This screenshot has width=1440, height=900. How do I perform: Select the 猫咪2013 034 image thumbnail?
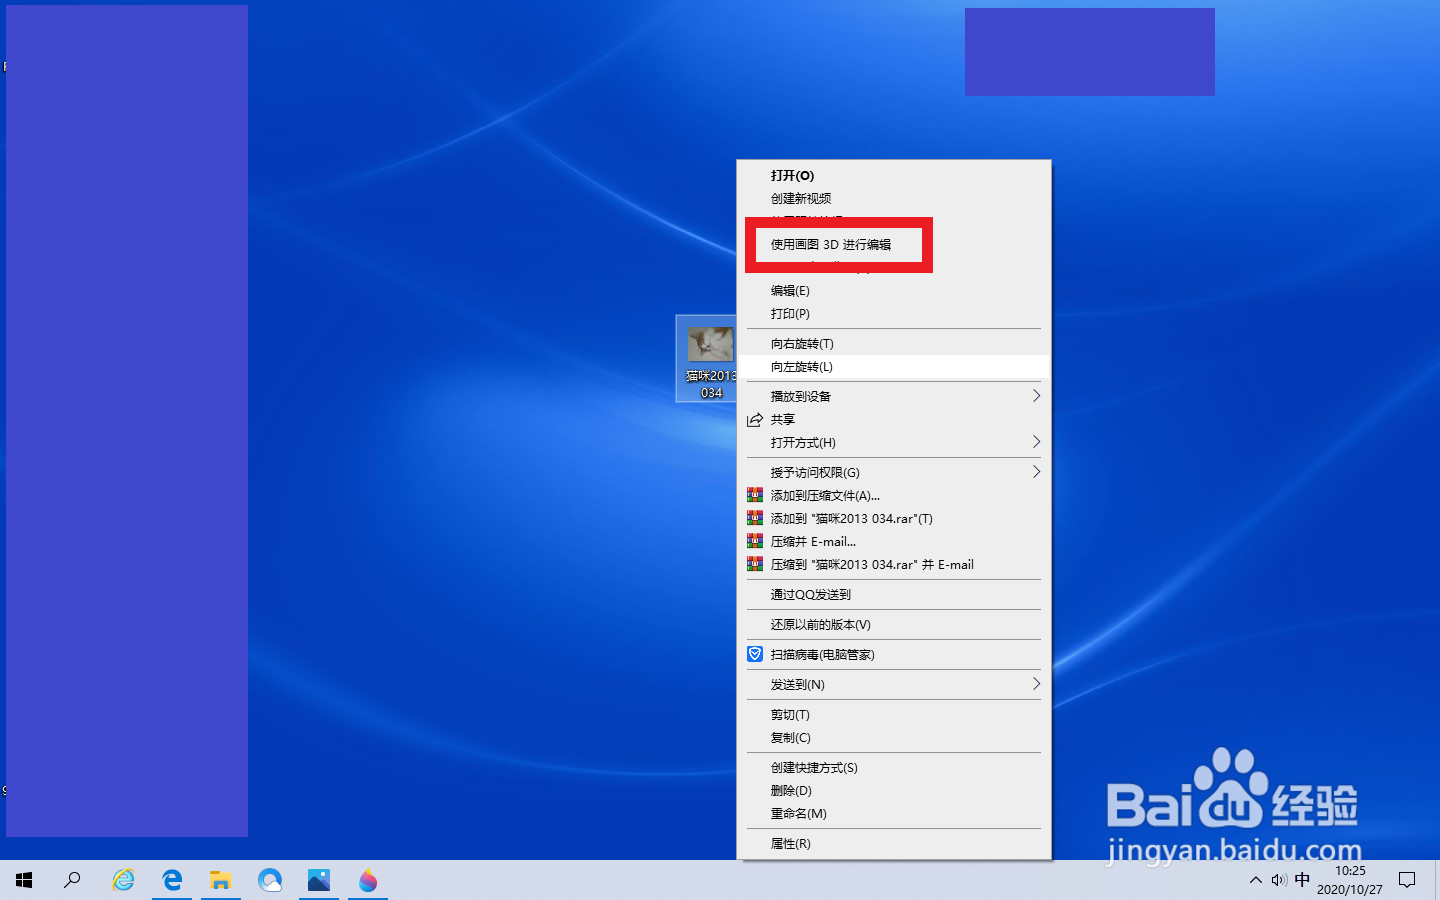pyautogui.click(x=711, y=345)
